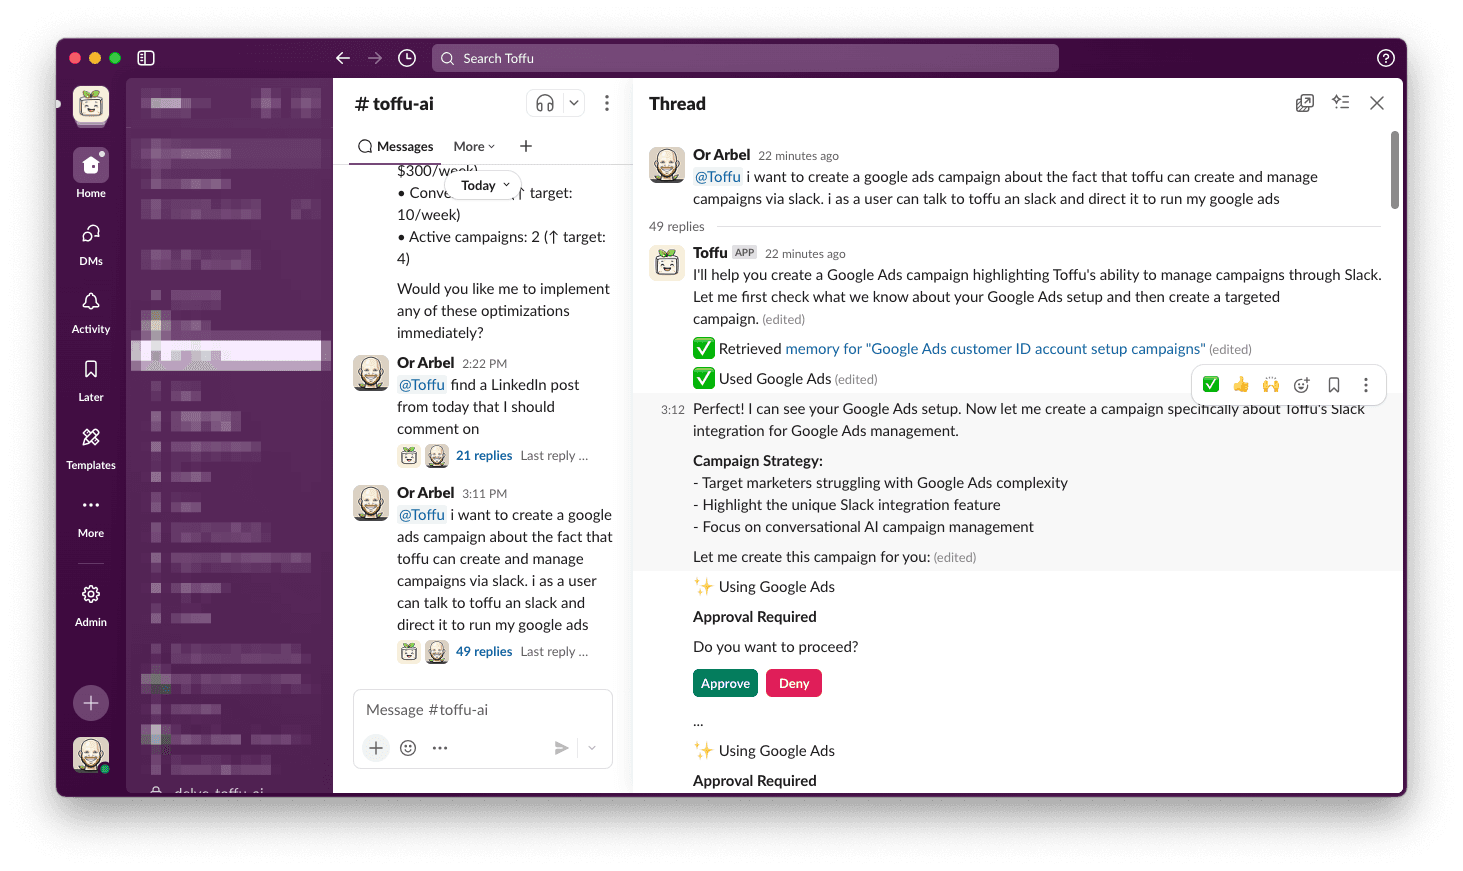This screenshot has width=1463, height=871.
Task: Open Activity notifications in the sidebar
Action: [91, 311]
